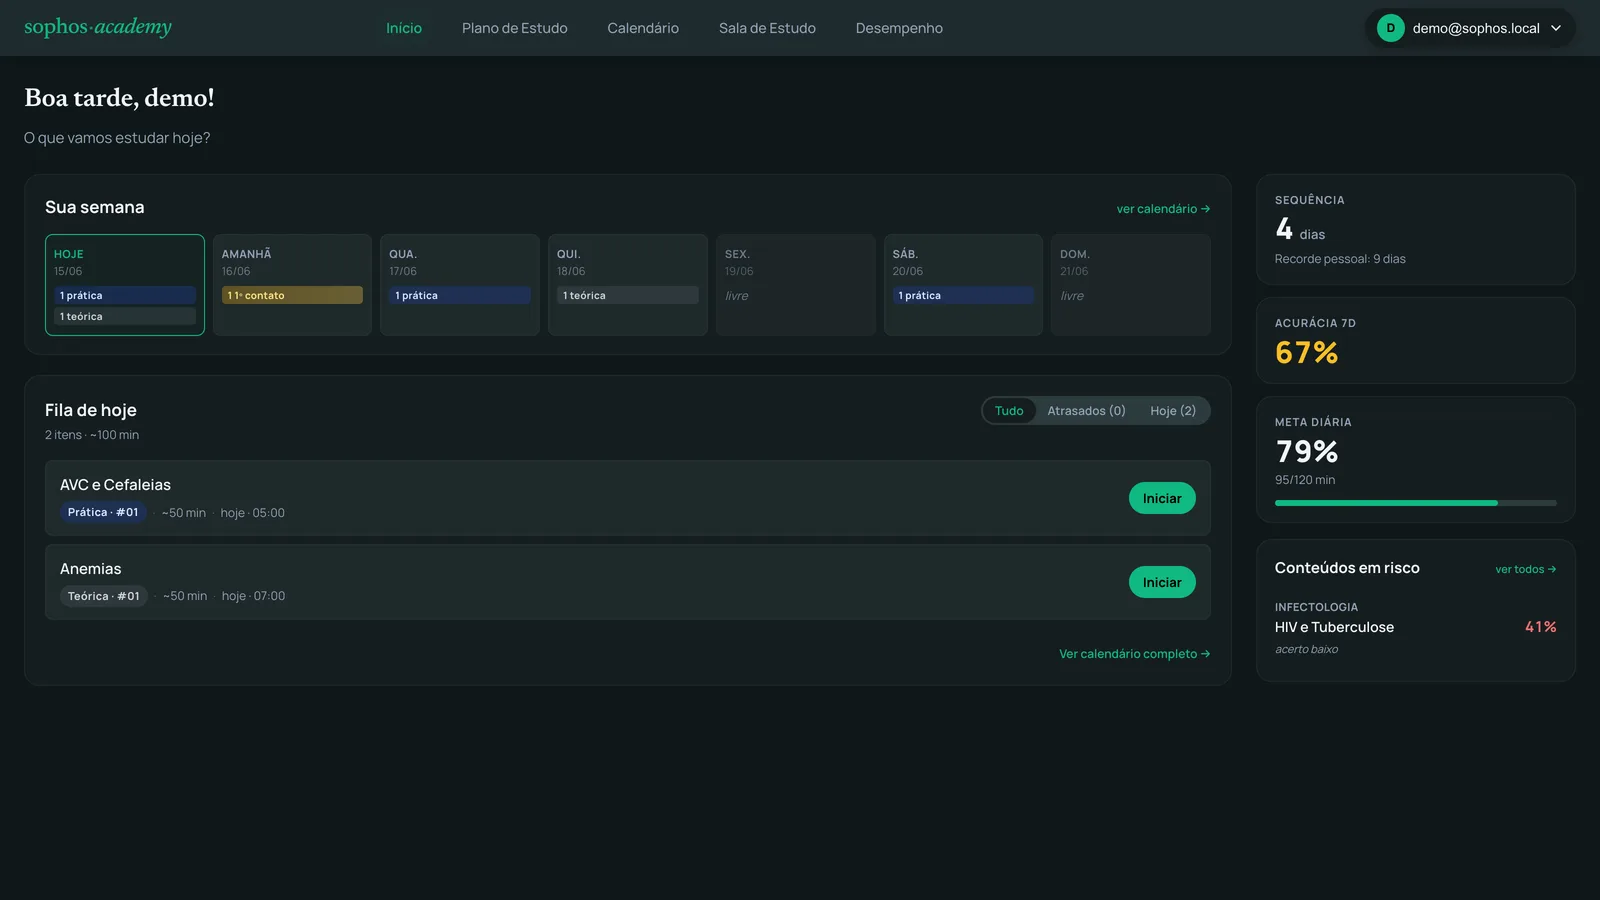
Task: Open Sala de Estudo
Action: [x=767, y=28]
